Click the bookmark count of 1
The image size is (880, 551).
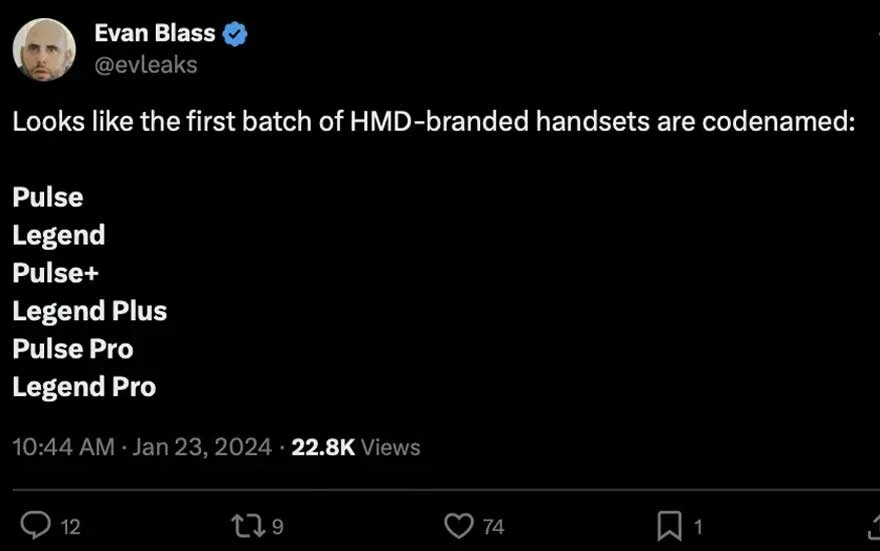coord(698,526)
